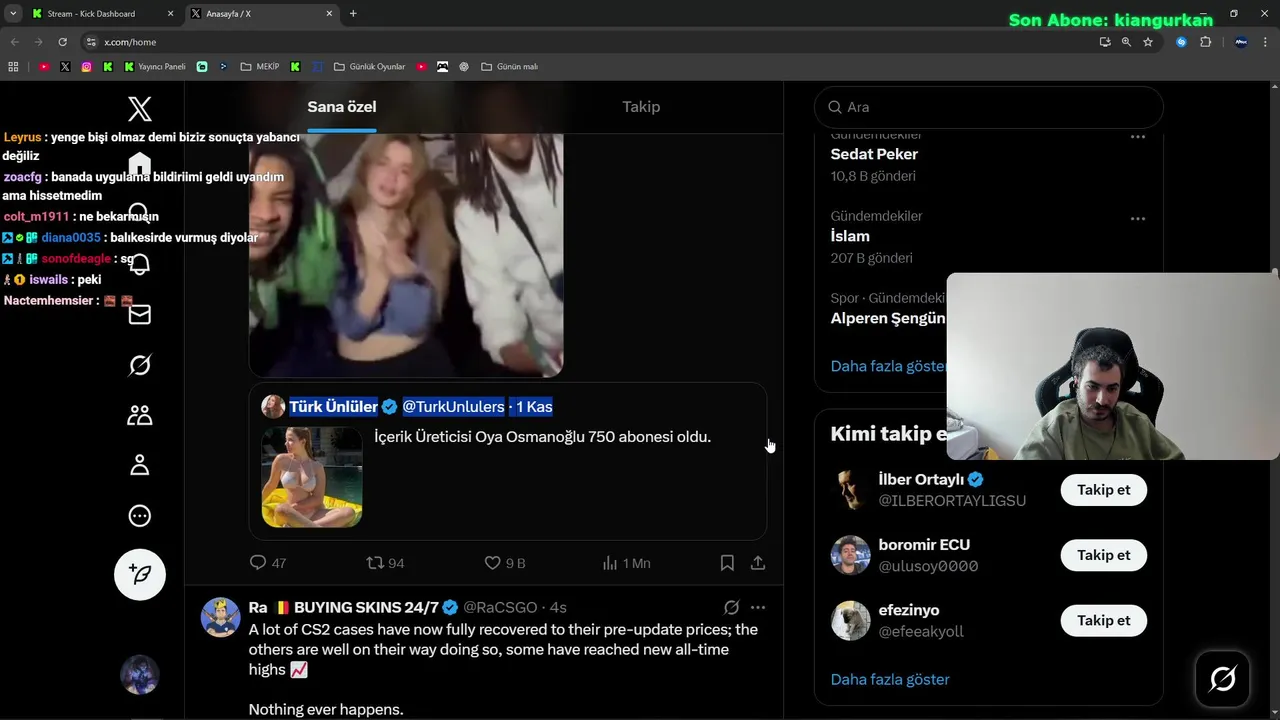
Task: Click Daha fazla göster under trends
Action: pos(888,366)
